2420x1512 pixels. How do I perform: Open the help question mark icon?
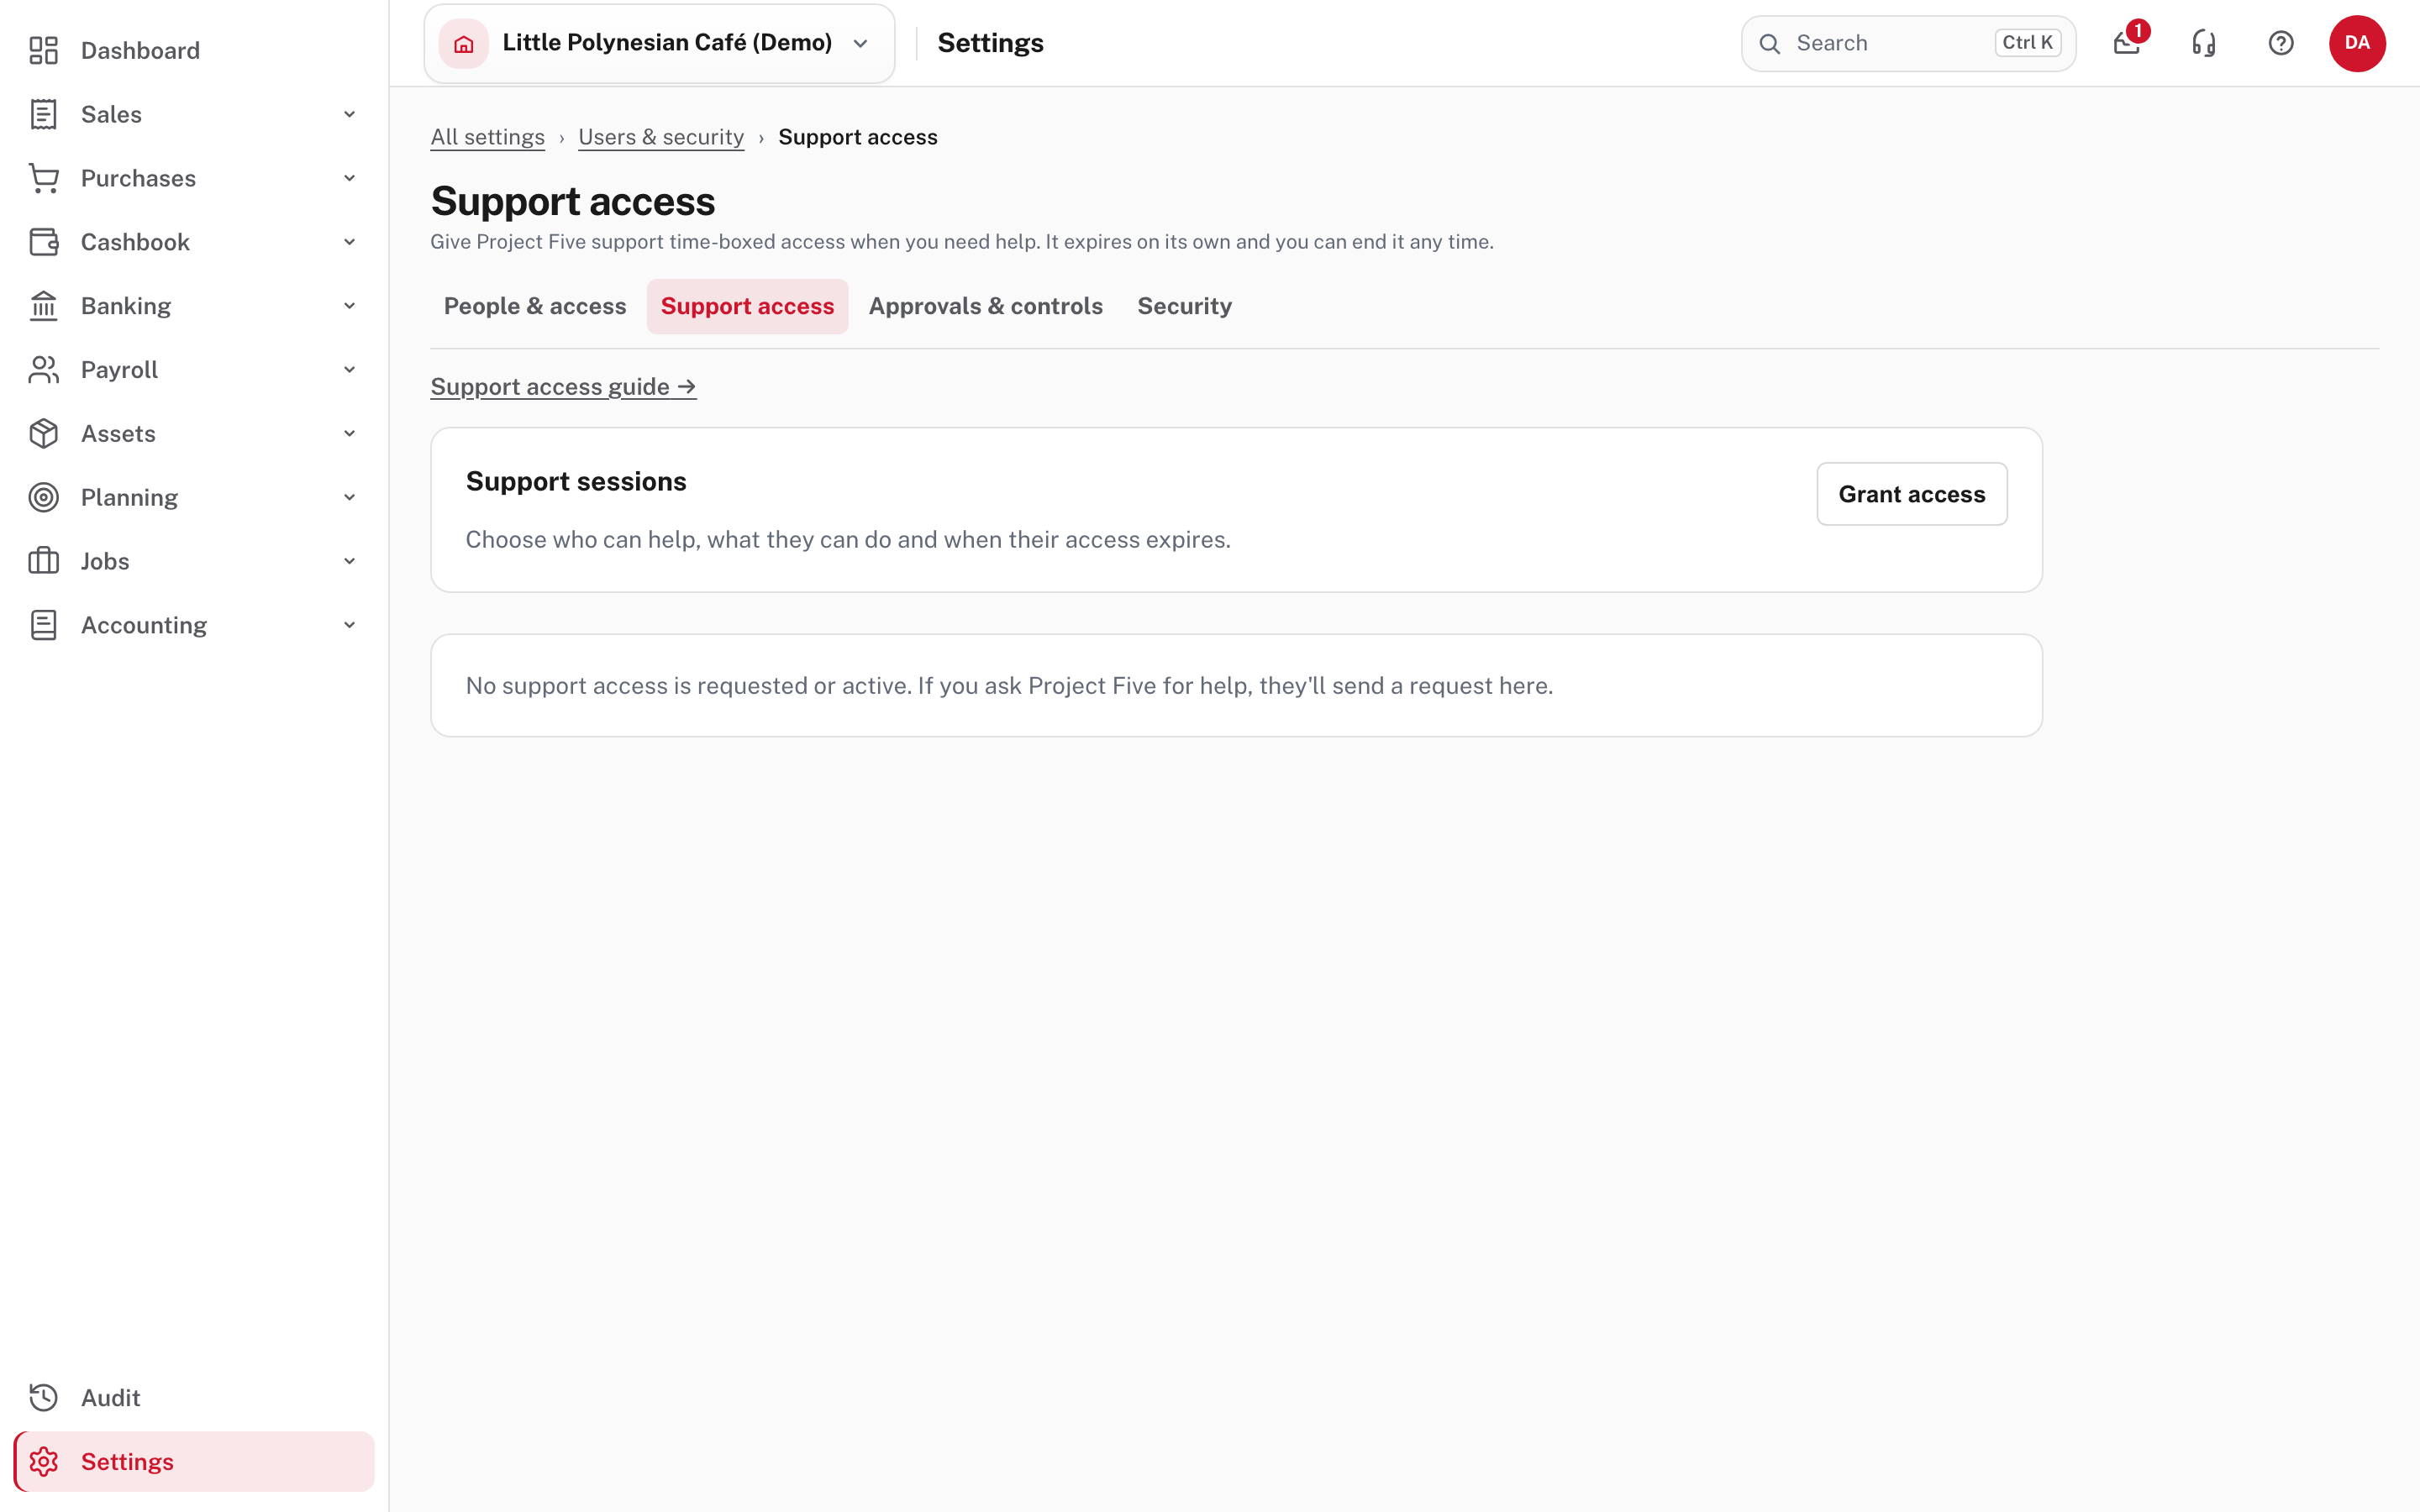click(2281, 43)
